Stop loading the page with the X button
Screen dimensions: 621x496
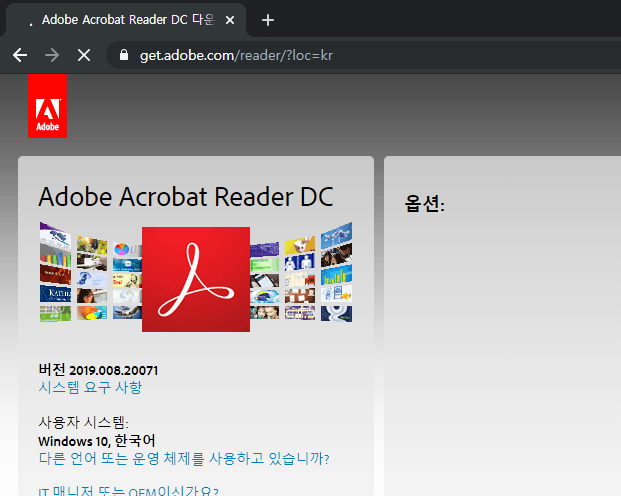[84, 55]
